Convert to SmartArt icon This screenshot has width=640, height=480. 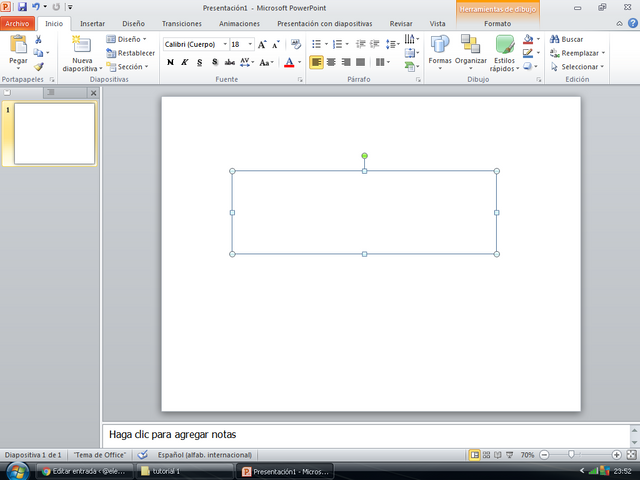click(x=411, y=66)
